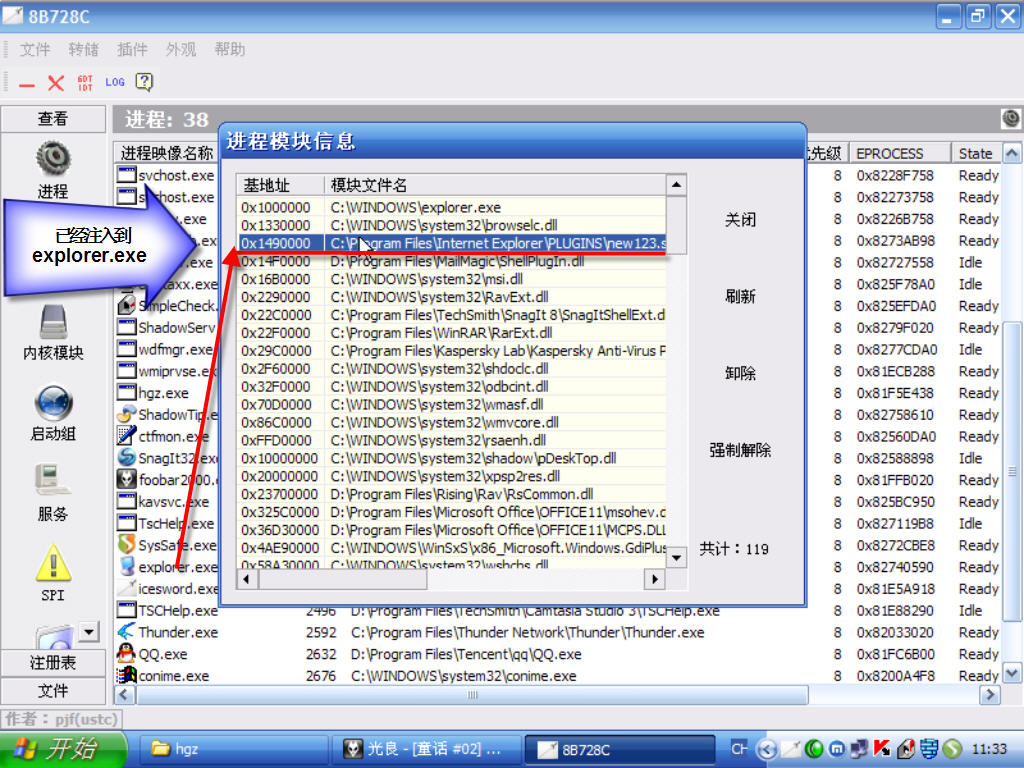This screenshot has width=1024, height=768.
Task: Click the State column header
Action: (976, 153)
